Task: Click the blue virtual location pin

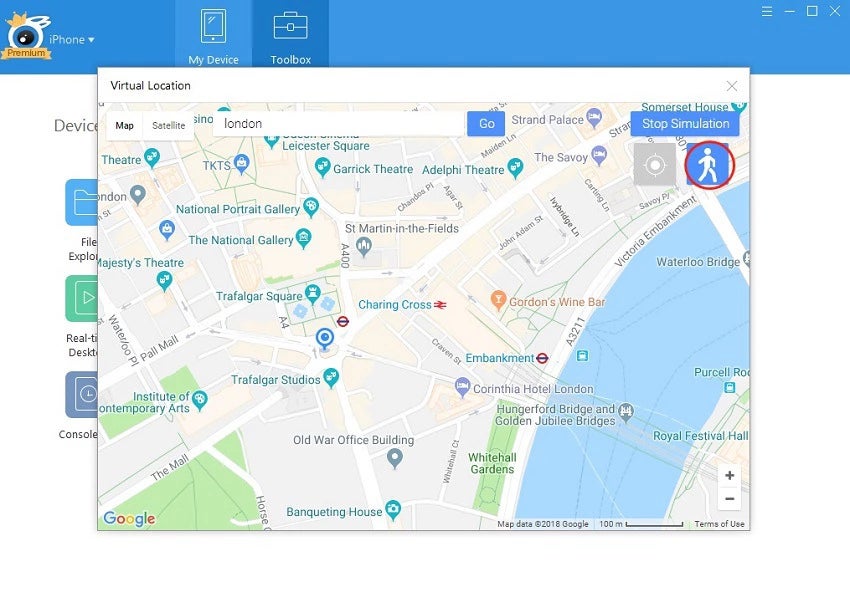Action: [325, 339]
